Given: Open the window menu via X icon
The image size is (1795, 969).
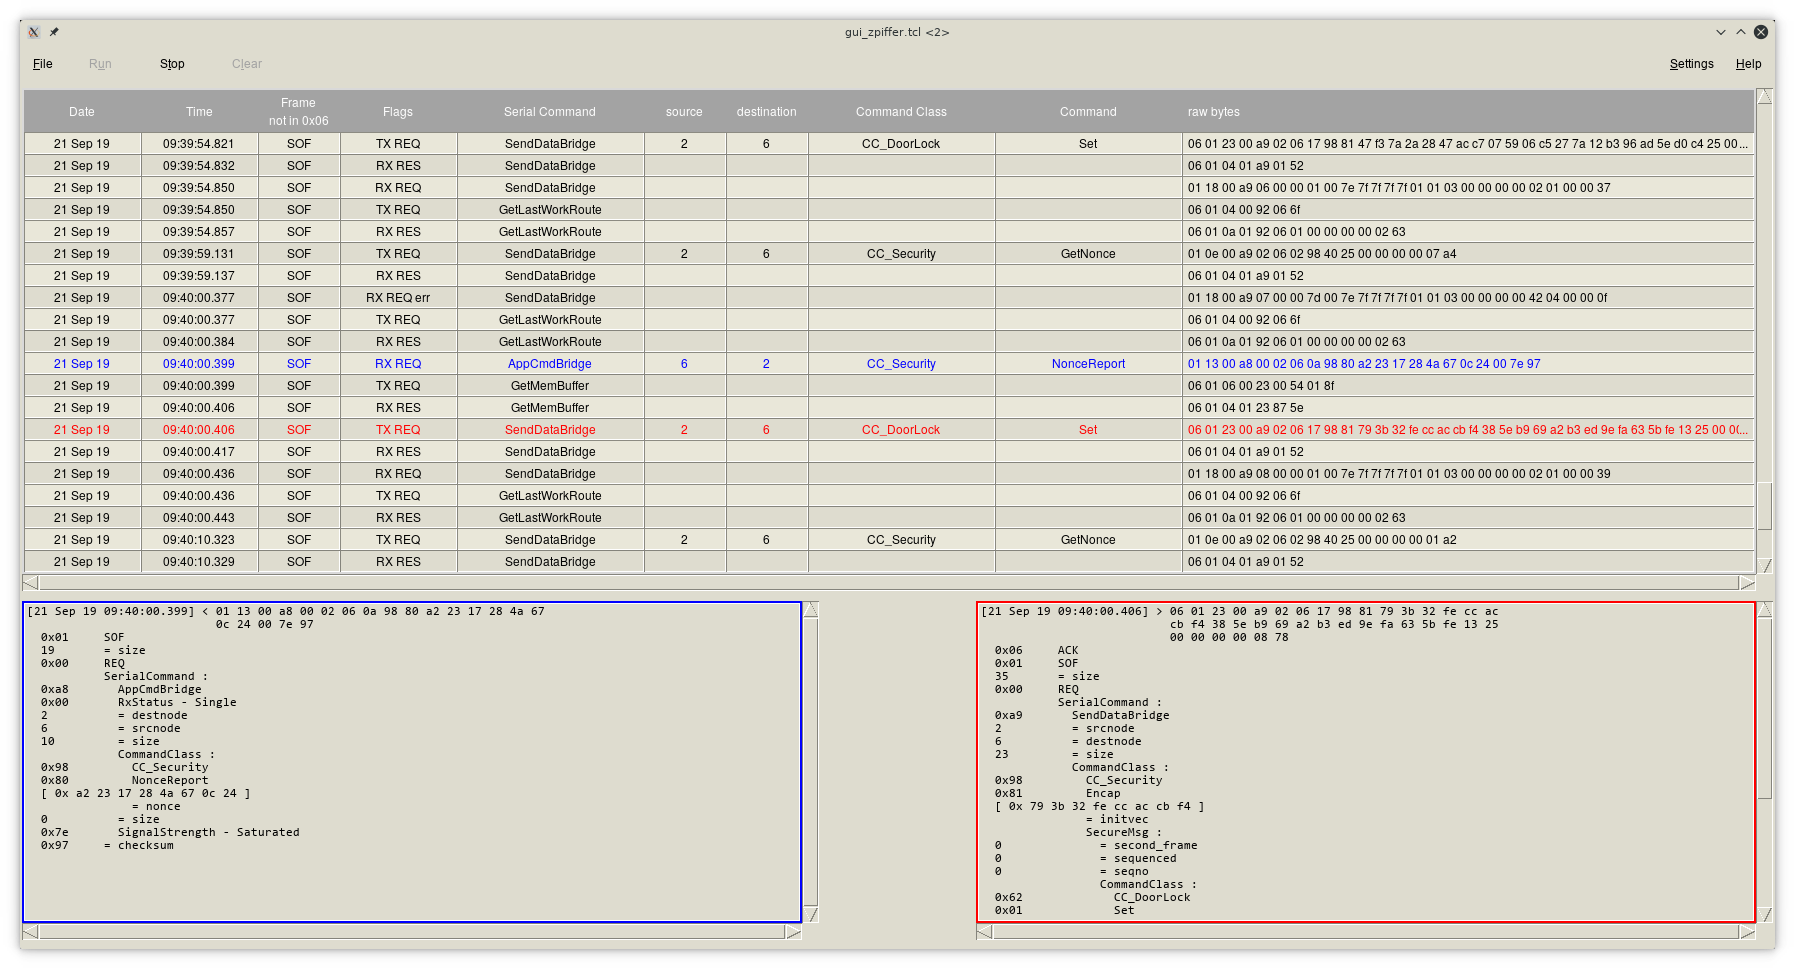Looking at the screenshot, I should tap(33, 32).
